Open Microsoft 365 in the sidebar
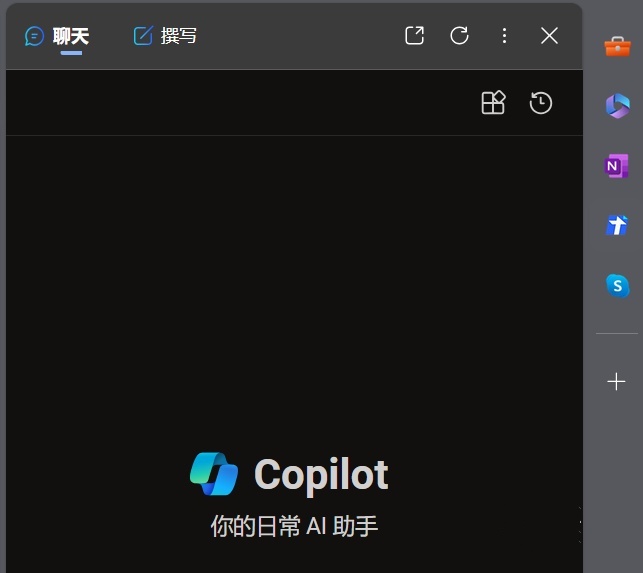Viewport: 643px width, 573px height. click(617, 106)
